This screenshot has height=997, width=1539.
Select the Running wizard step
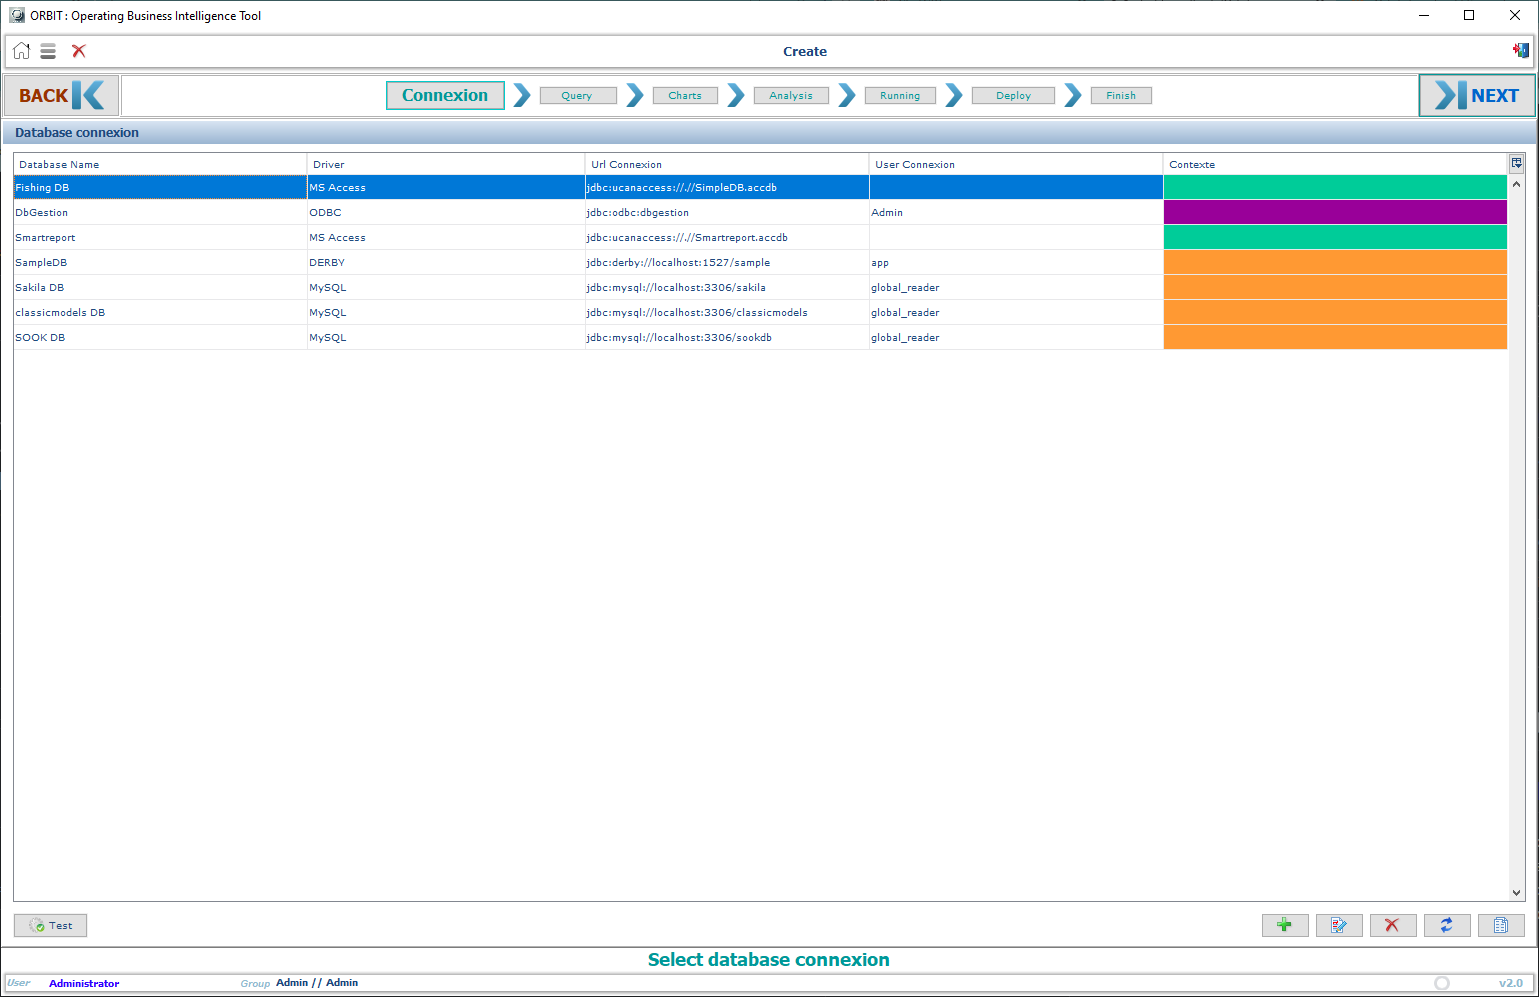(x=900, y=96)
